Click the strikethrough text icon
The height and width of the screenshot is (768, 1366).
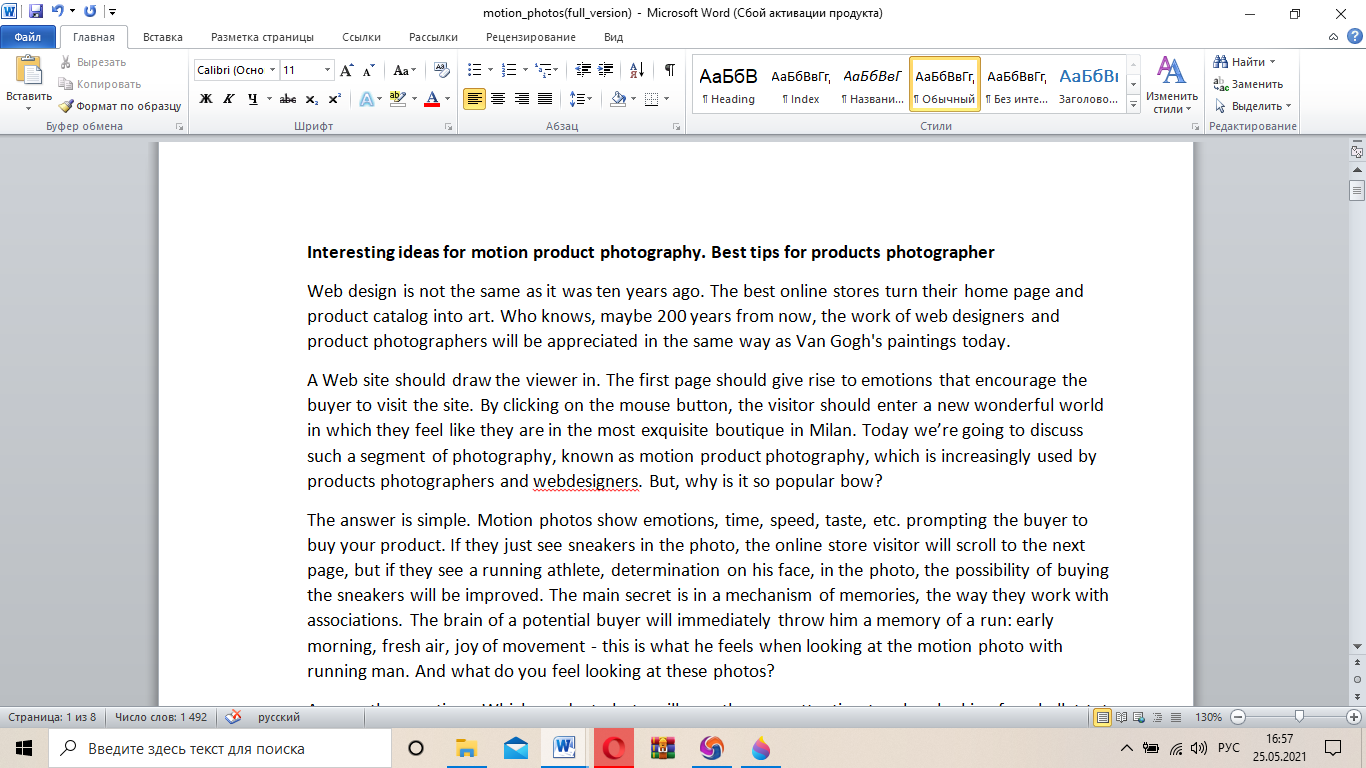point(287,99)
